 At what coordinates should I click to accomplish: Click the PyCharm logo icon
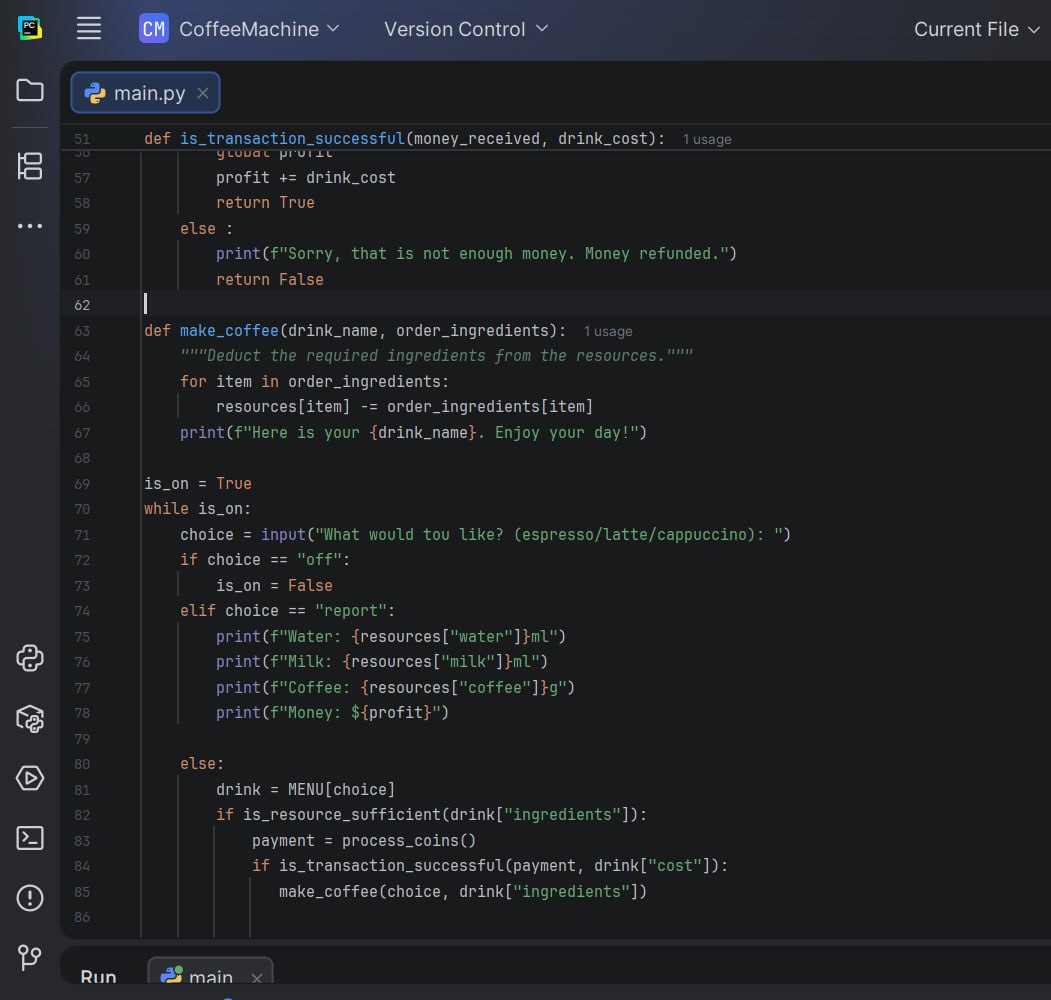click(x=29, y=28)
